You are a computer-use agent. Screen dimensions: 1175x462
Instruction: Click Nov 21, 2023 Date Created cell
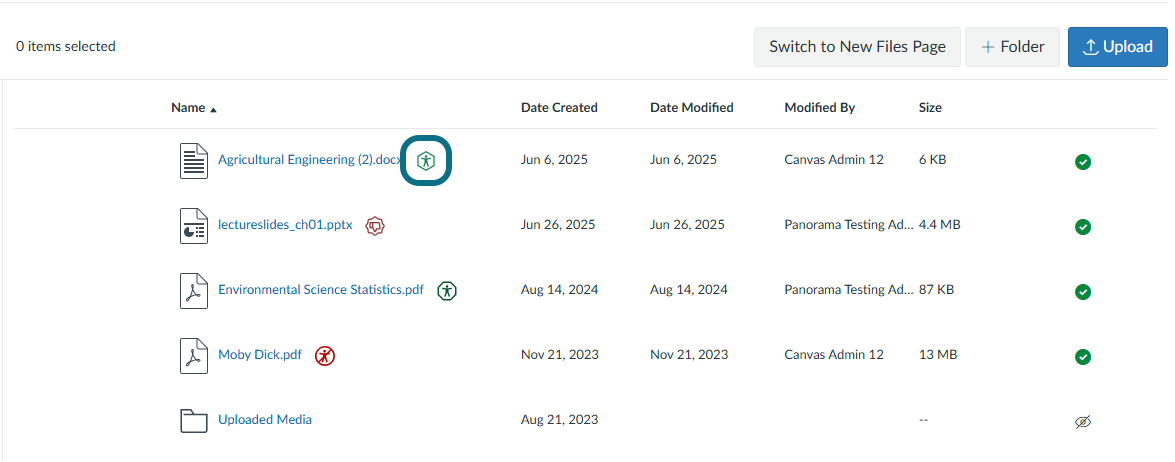point(560,355)
